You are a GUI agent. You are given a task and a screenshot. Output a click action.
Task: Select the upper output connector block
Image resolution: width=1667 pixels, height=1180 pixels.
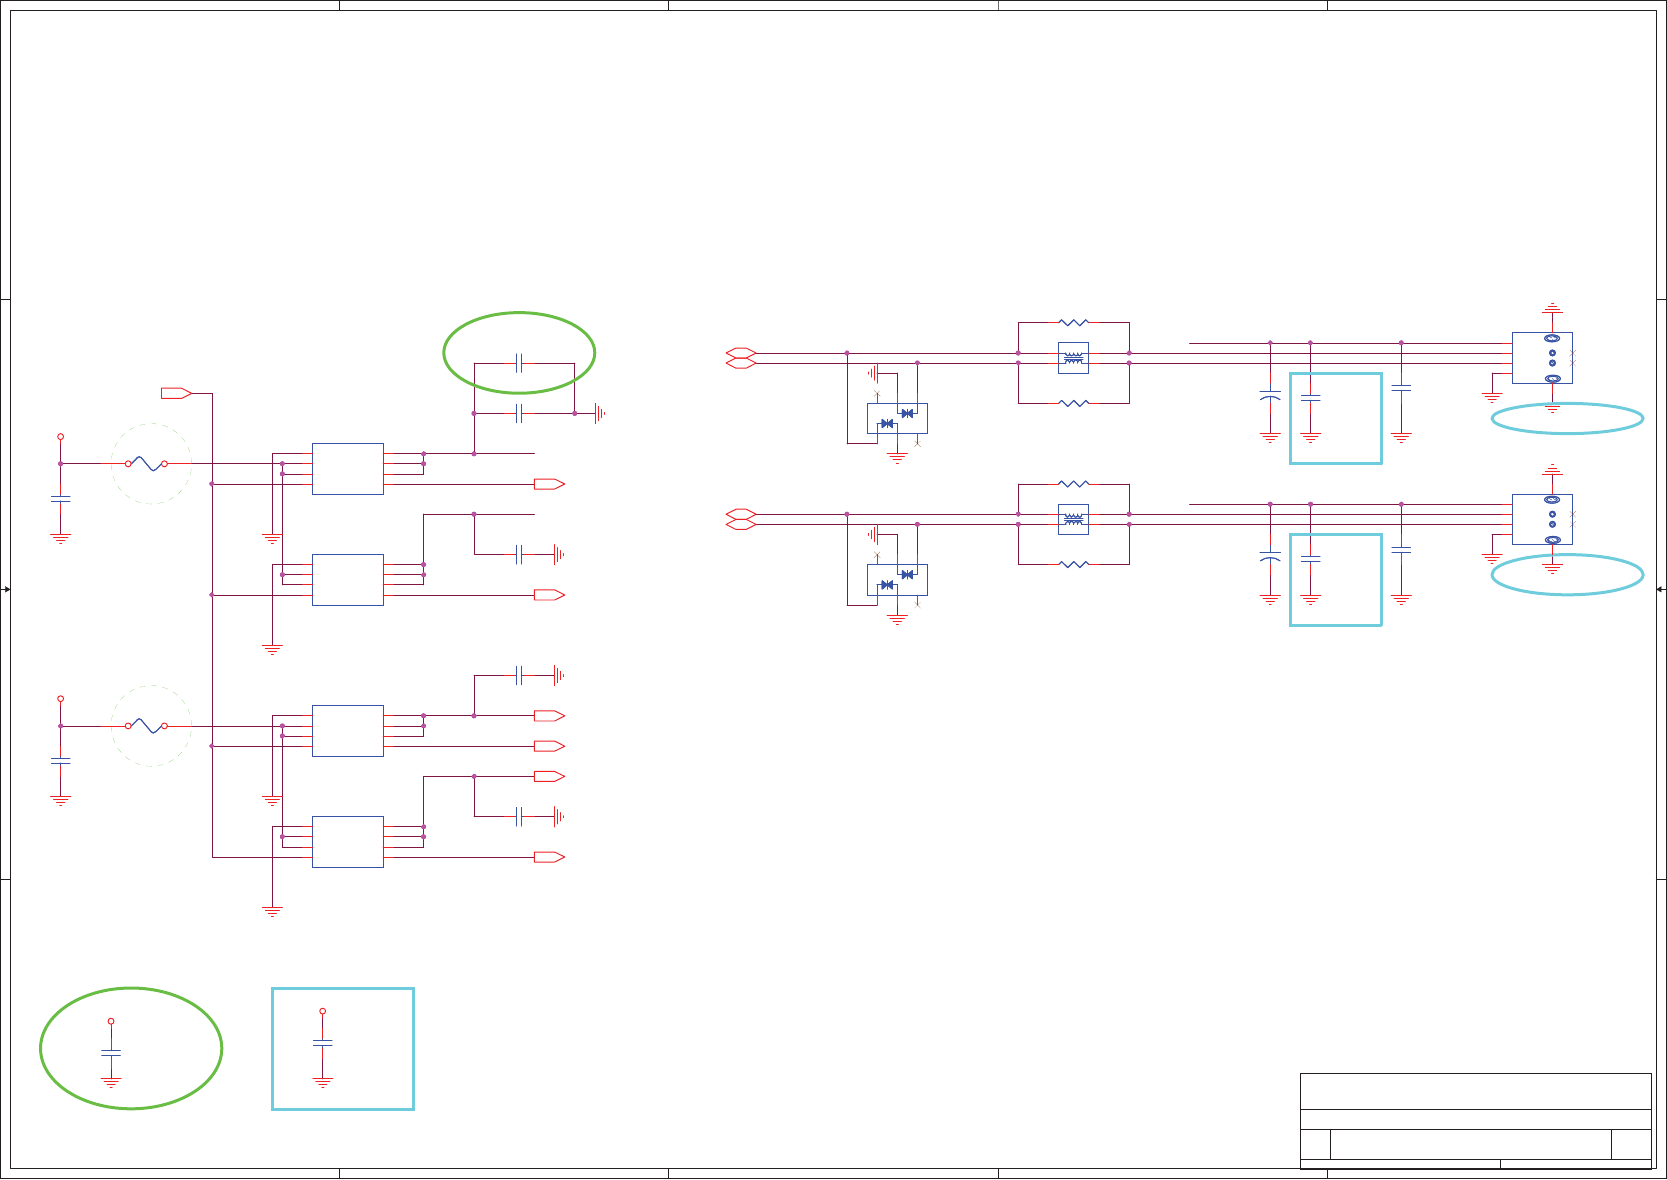(1542, 358)
